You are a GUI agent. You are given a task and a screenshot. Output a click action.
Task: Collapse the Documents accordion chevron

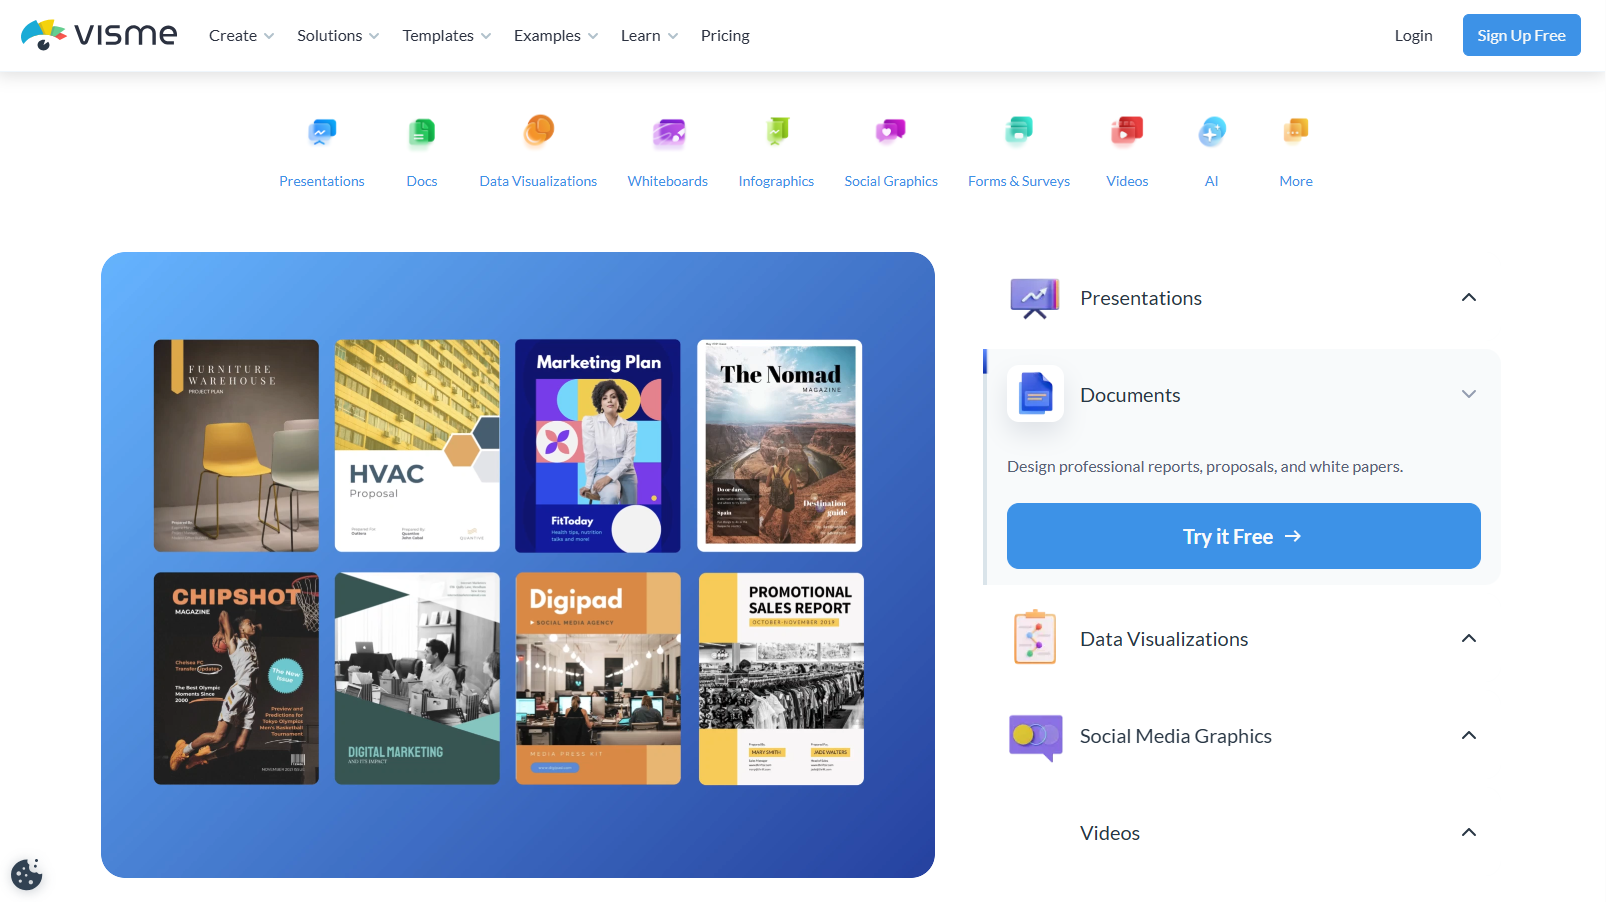click(x=1469, y=394)
